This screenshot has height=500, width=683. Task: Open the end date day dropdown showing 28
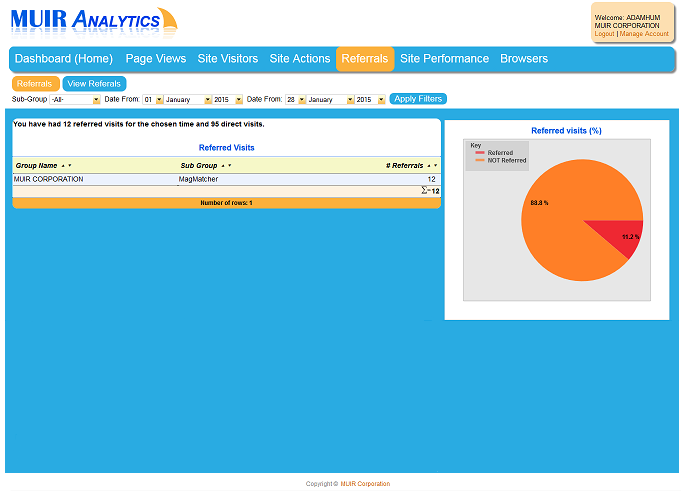pyautogui.click(x=295, y=100)
